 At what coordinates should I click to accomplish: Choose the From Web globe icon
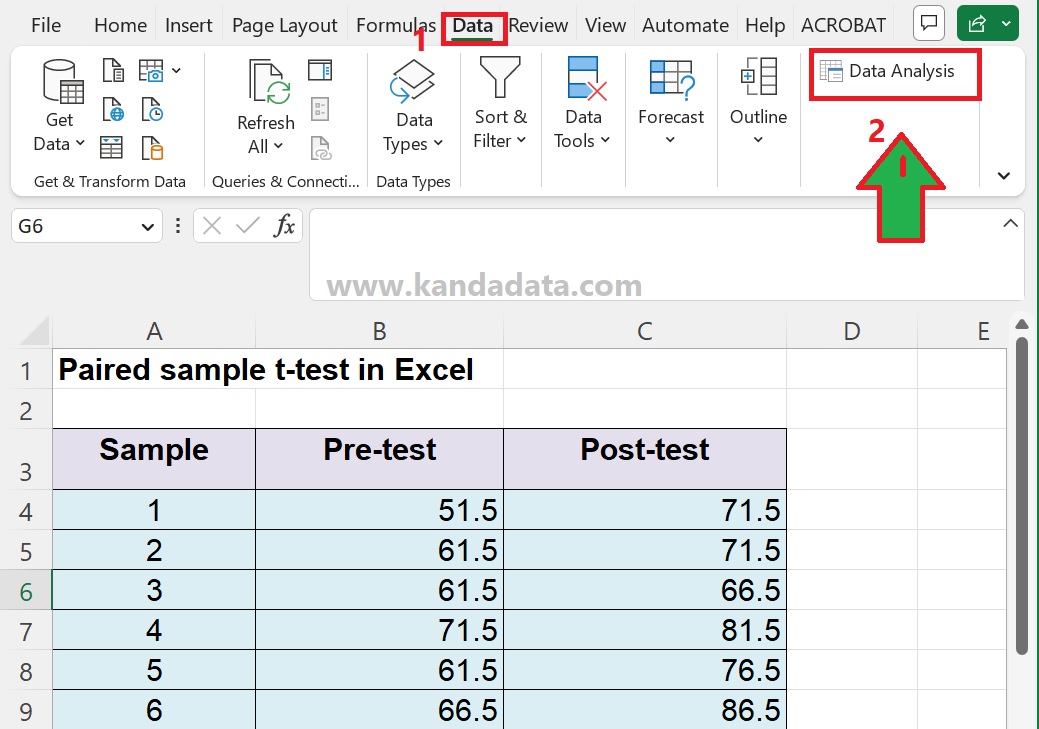click(113, 109)
